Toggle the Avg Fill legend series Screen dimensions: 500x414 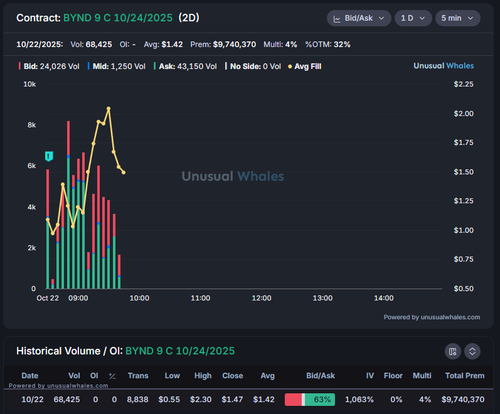point(305,66)
